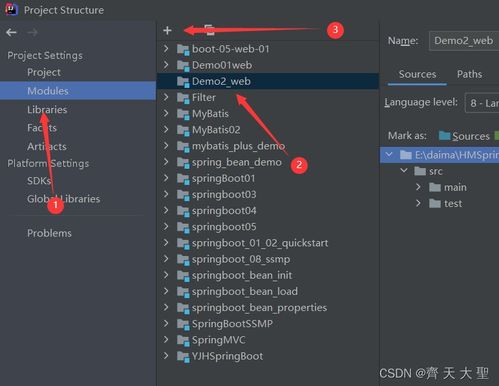Click the module Name input field
Viewport: 499px width, 386px height.
click(x=464, y=41)
